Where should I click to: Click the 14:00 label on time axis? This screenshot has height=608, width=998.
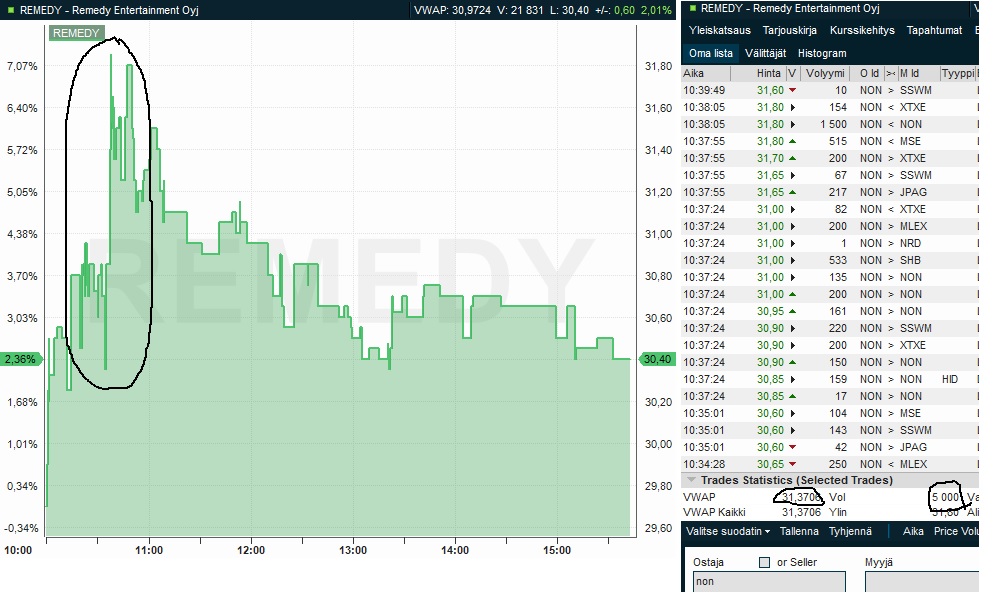[x=455, y=550]
